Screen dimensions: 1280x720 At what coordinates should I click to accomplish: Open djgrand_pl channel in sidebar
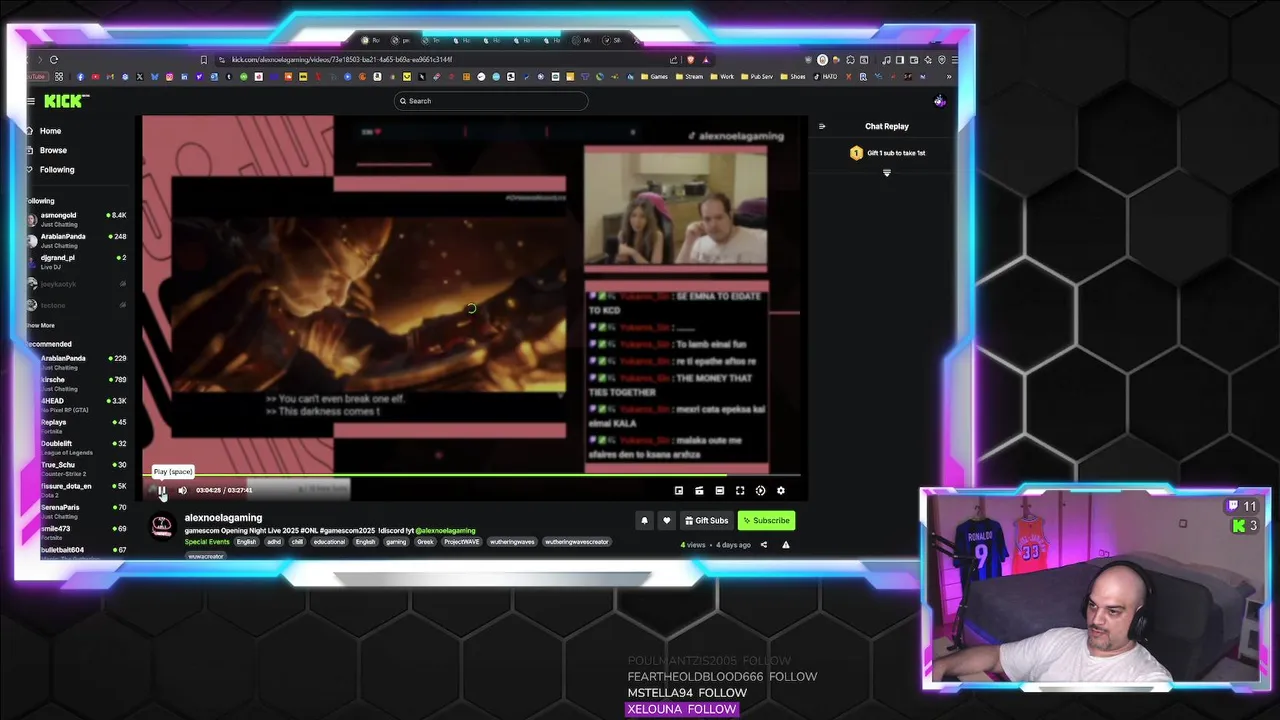click(x=78, y=261)
